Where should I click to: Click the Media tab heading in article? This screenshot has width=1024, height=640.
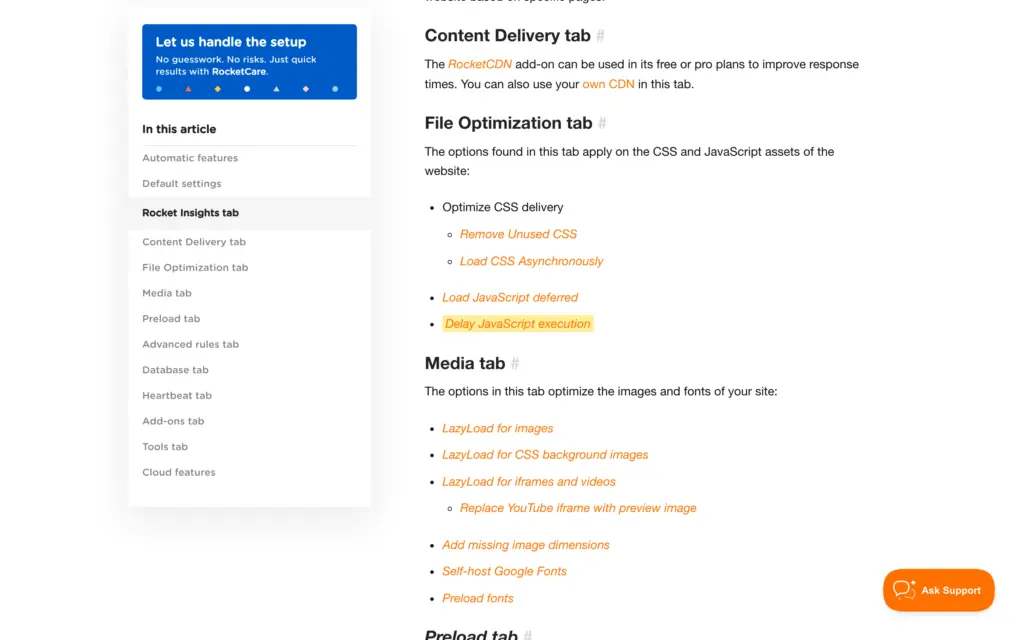point(465,363)
